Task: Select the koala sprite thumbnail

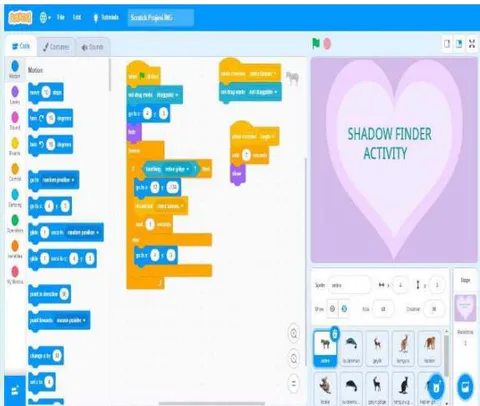Action: tap(325, 389)
